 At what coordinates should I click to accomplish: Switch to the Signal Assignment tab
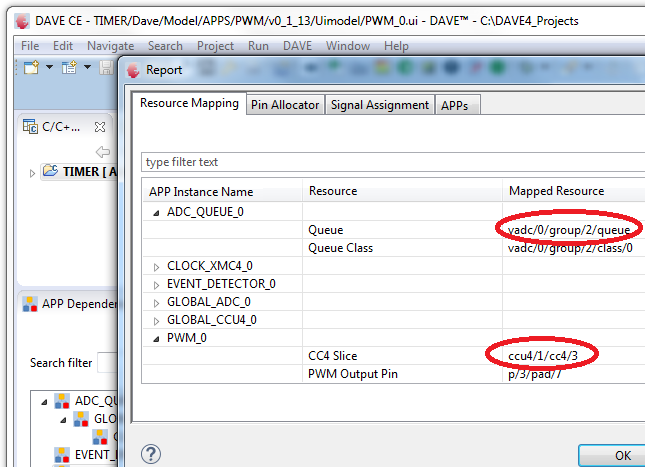380,105
